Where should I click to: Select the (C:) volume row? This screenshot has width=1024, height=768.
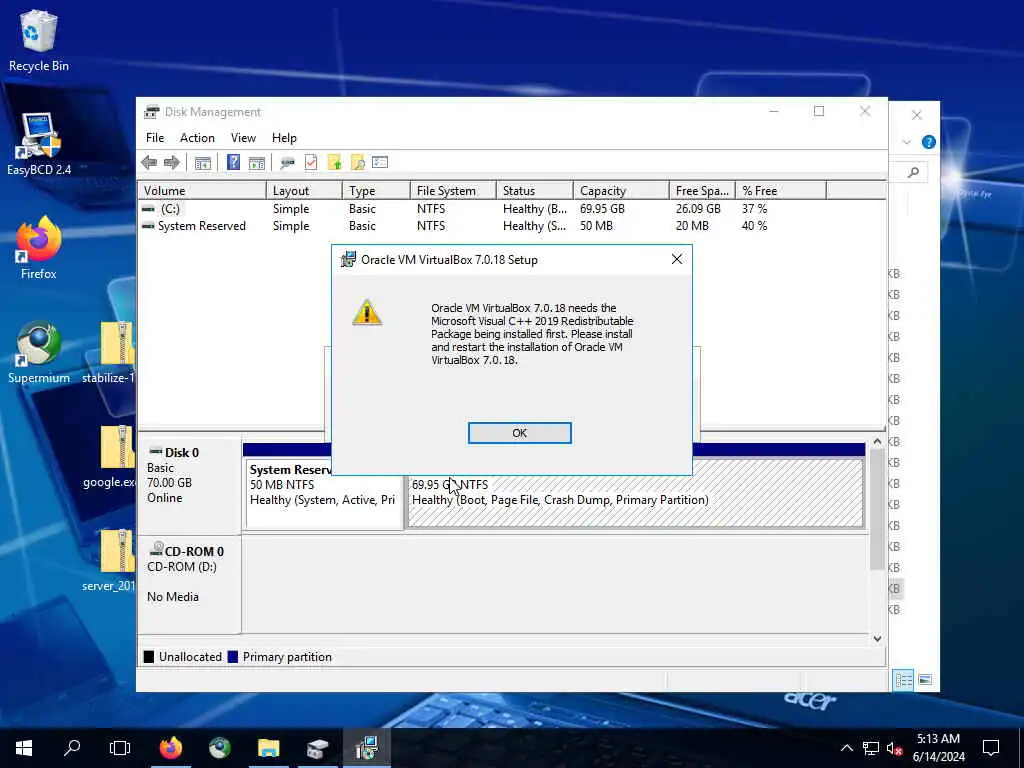pos(482,209)
